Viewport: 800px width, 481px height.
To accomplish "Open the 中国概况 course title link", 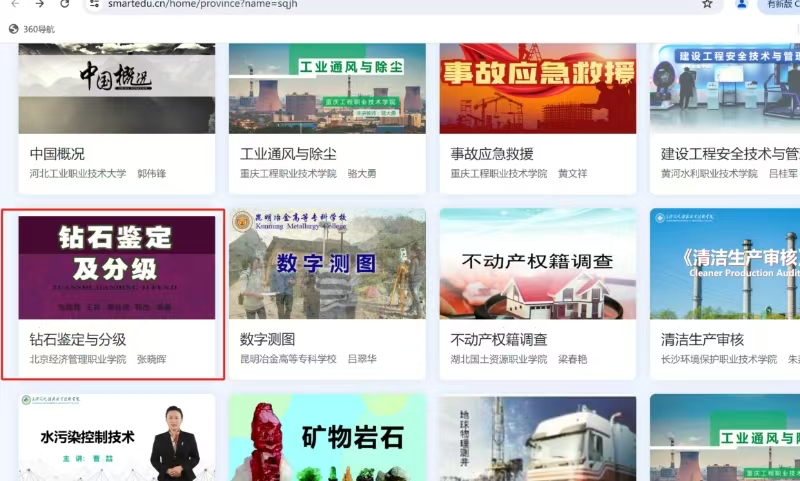I will click(x=57, y=154).
